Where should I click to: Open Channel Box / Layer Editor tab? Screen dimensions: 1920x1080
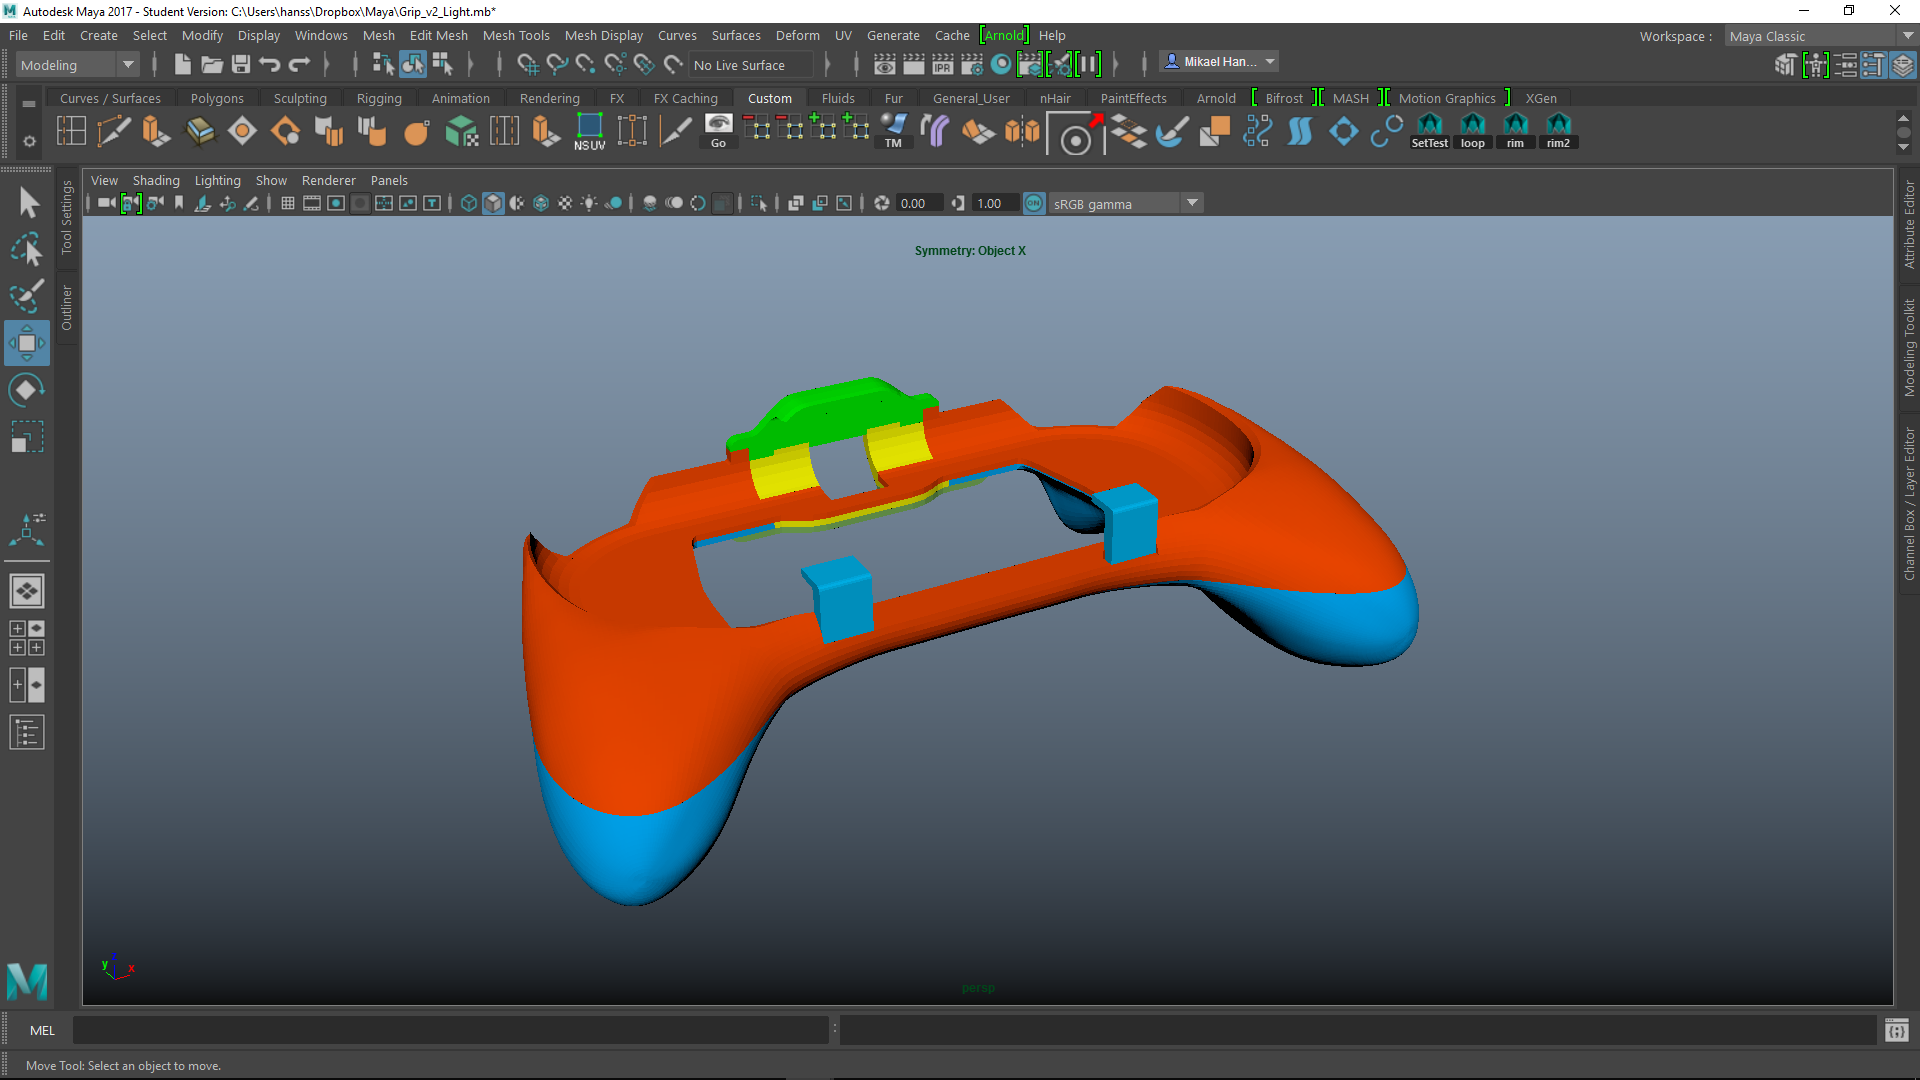pos(1909,504)
